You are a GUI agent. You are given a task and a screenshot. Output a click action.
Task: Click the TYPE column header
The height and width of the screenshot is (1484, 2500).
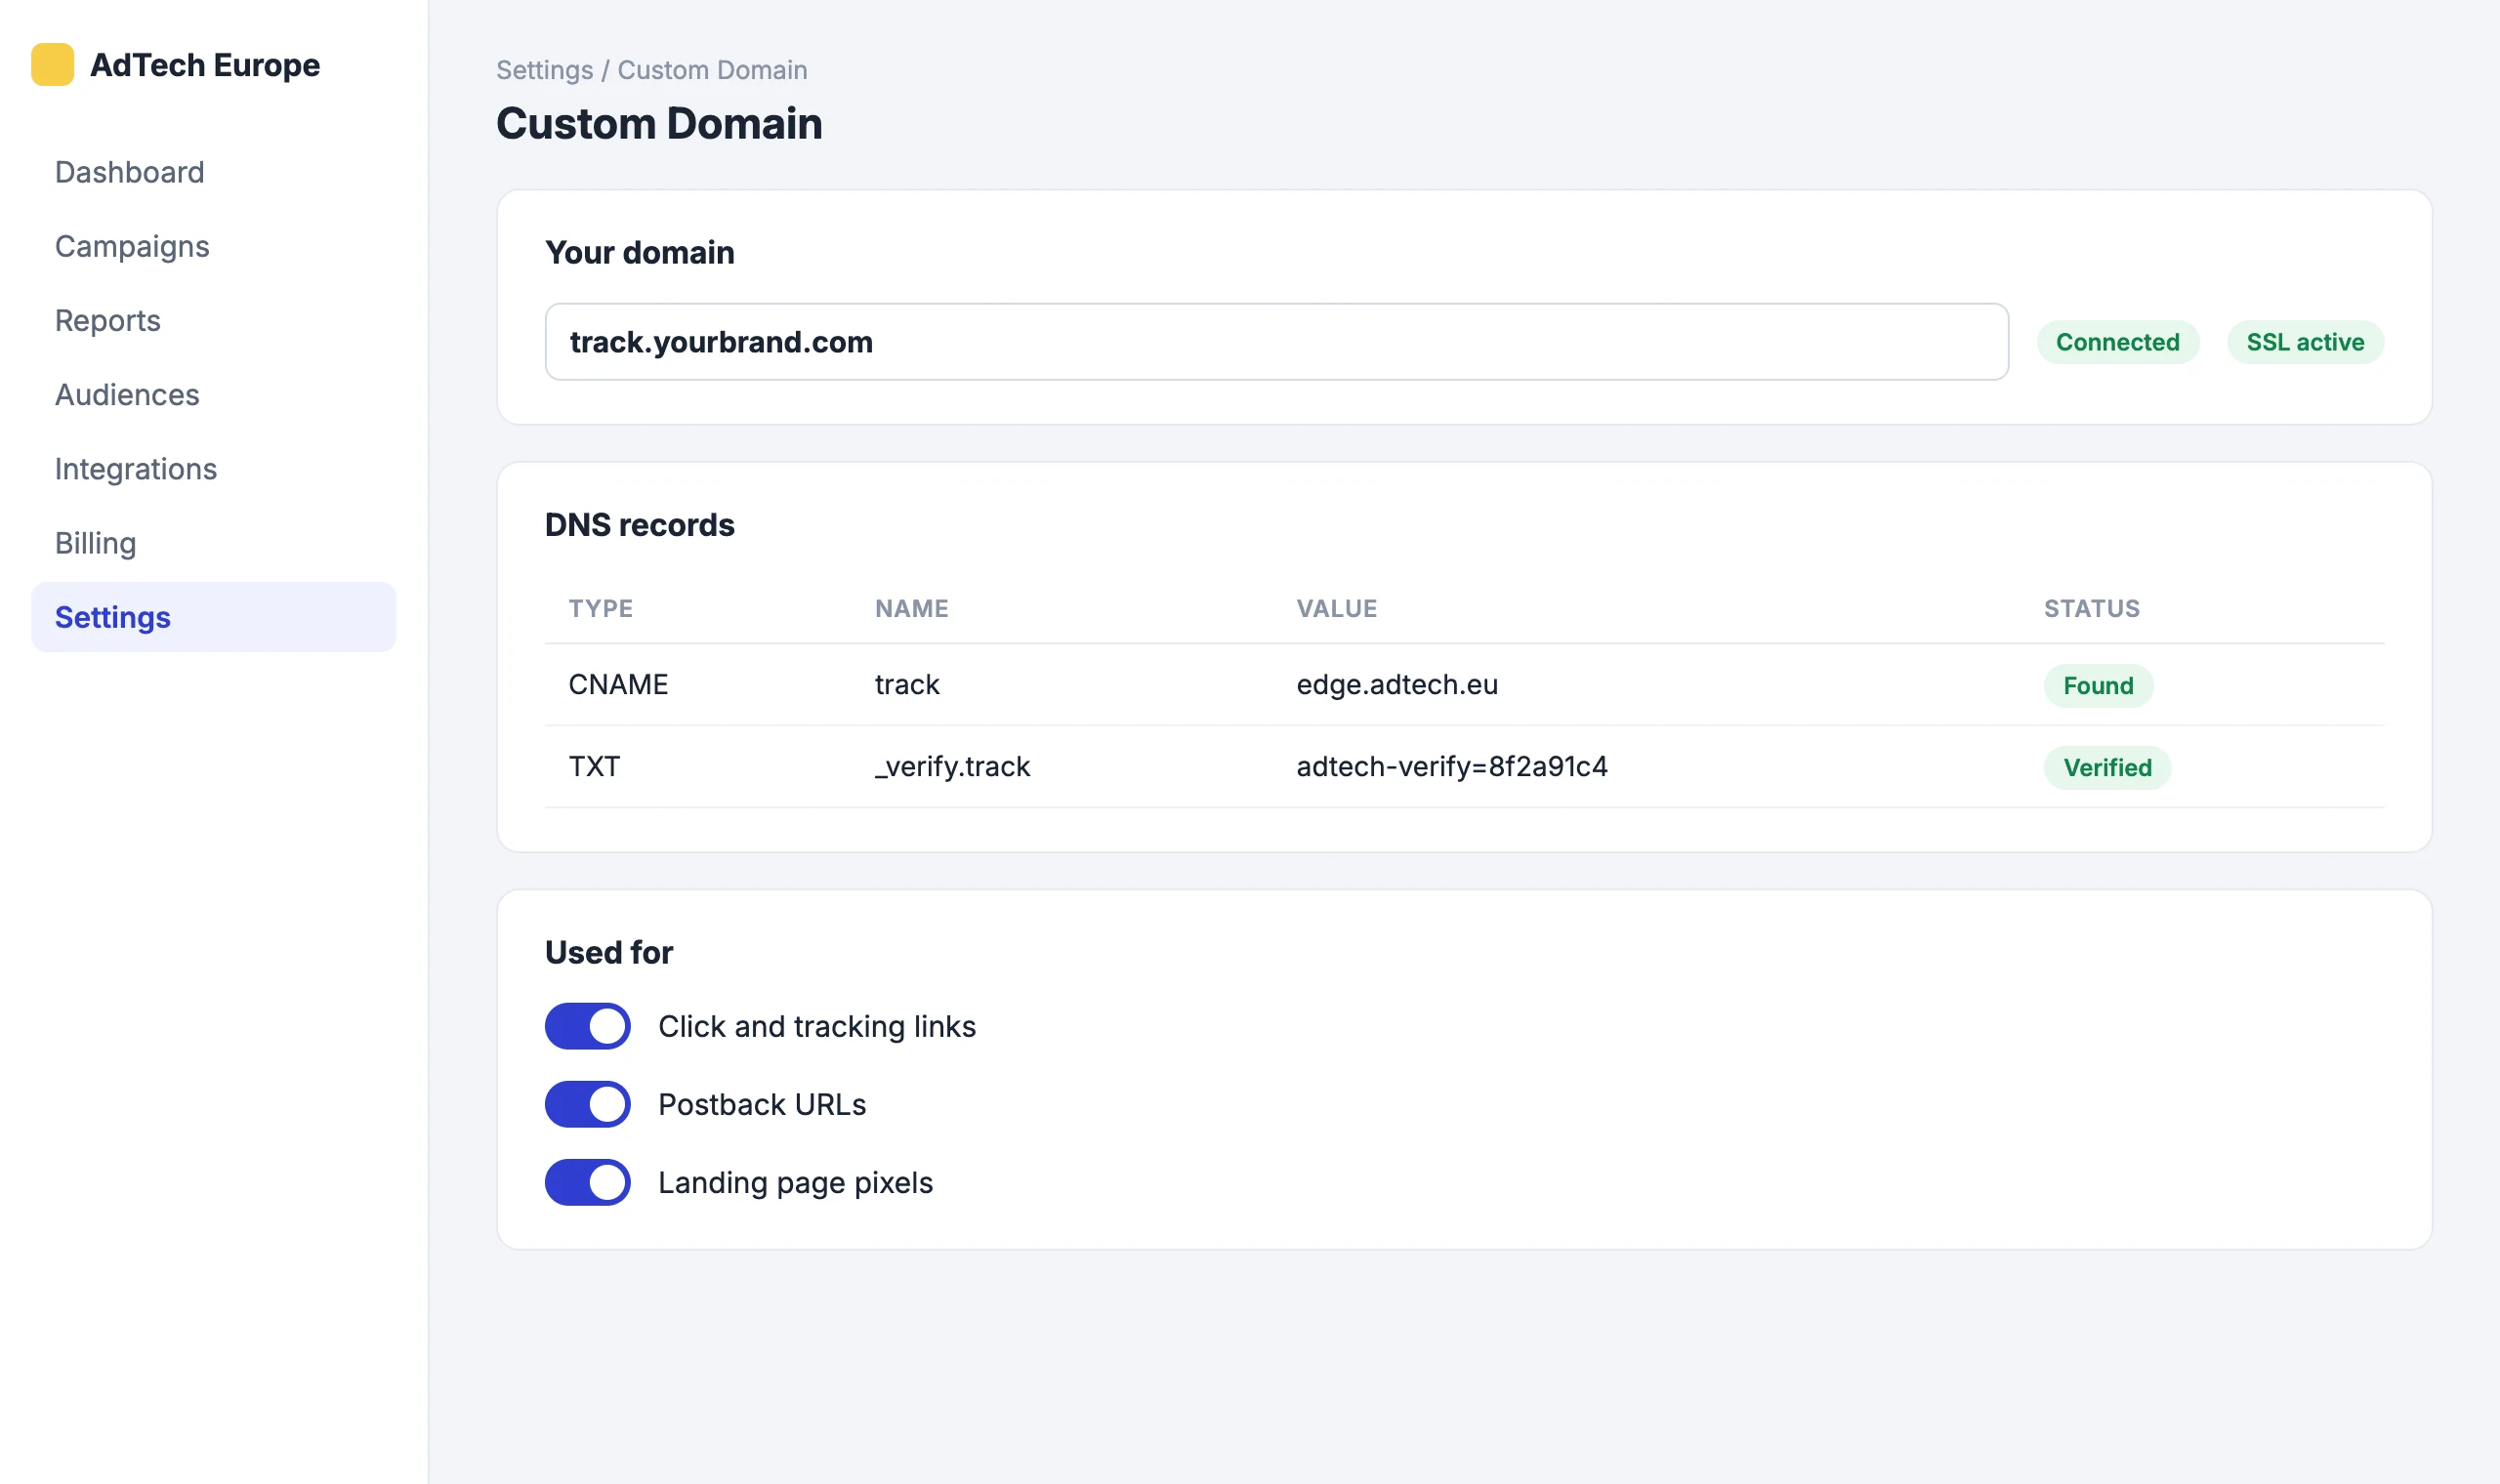601,609
